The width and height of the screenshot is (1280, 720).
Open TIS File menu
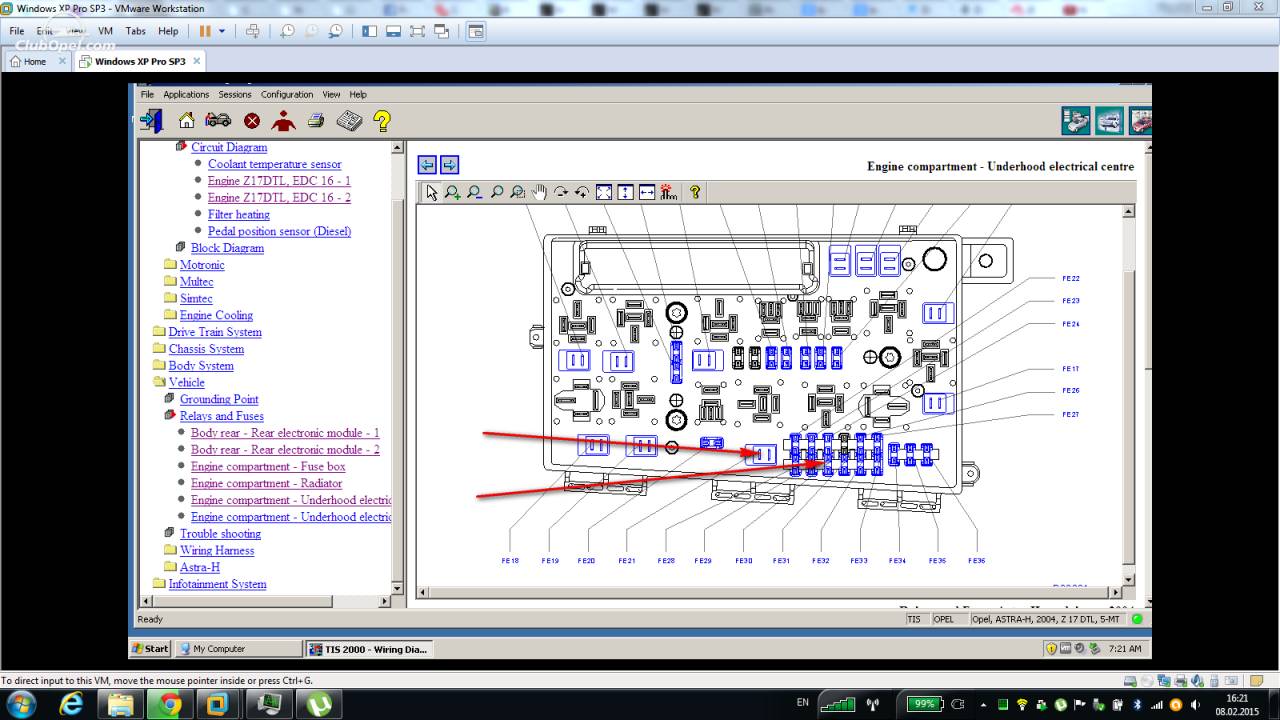coord(147,95)
